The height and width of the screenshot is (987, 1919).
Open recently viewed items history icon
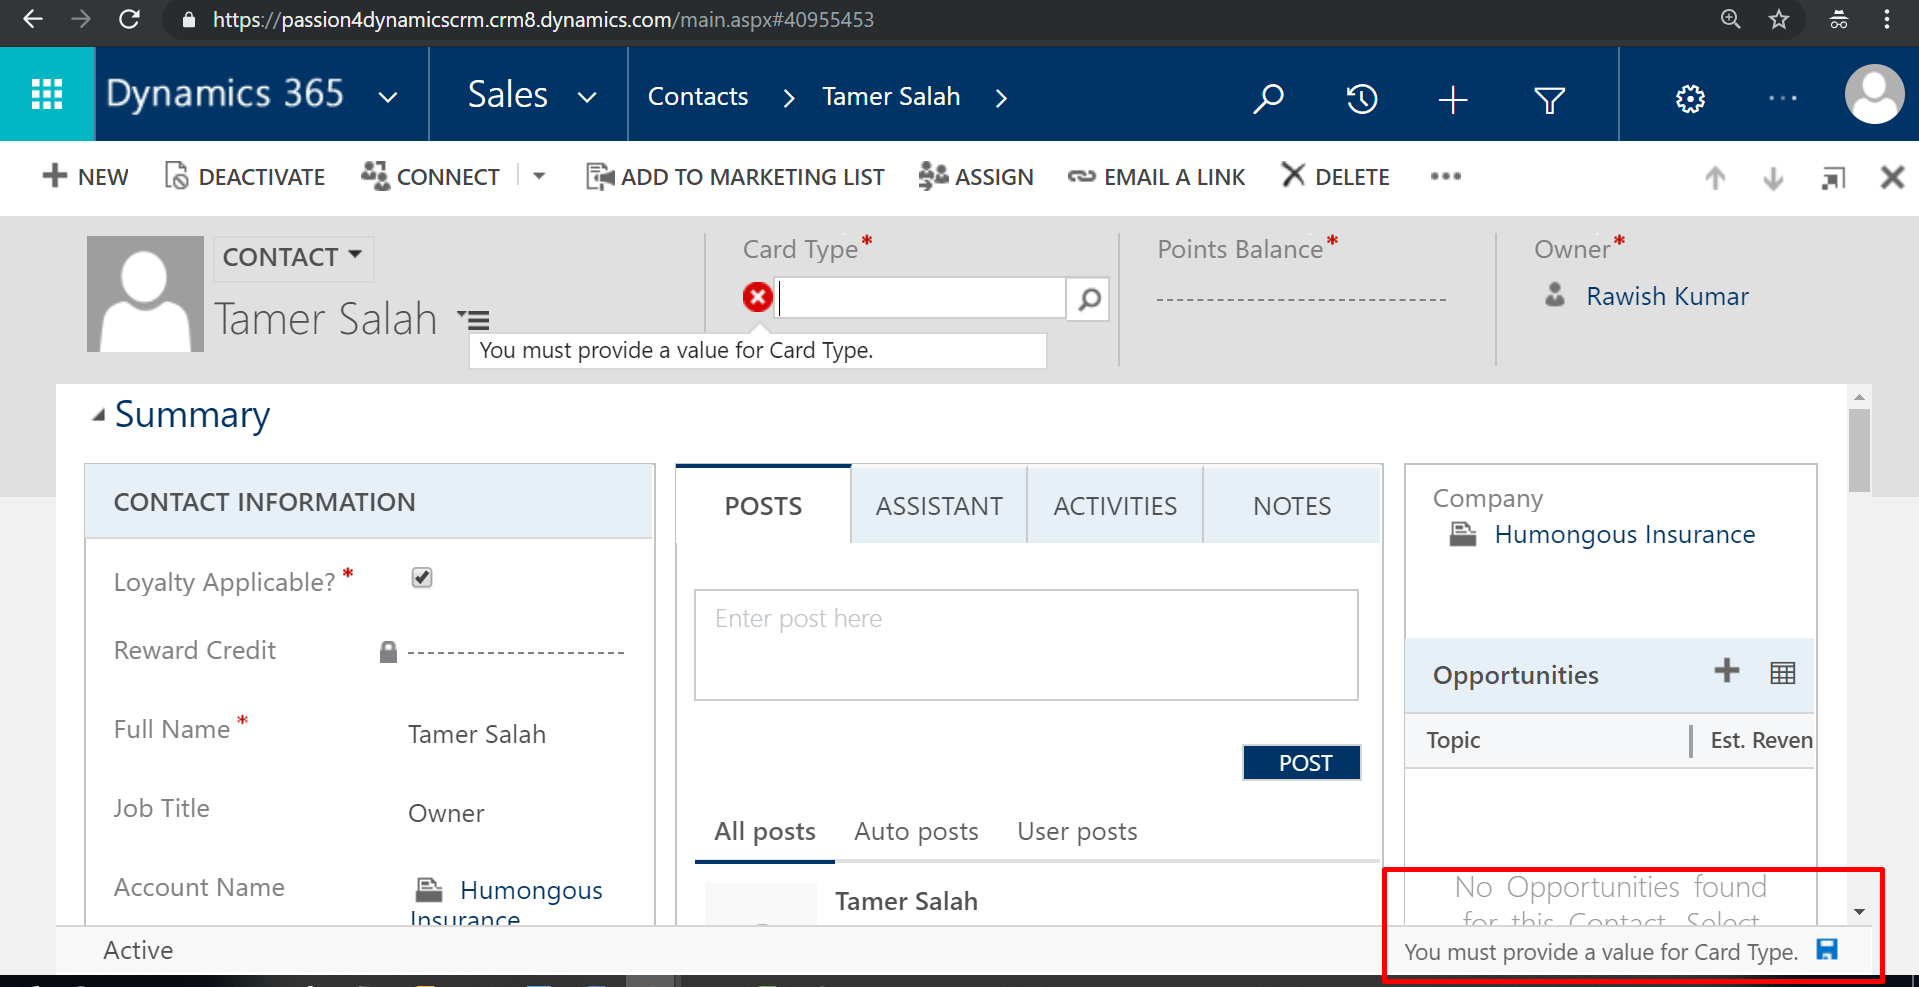[x=1361, y=98]
